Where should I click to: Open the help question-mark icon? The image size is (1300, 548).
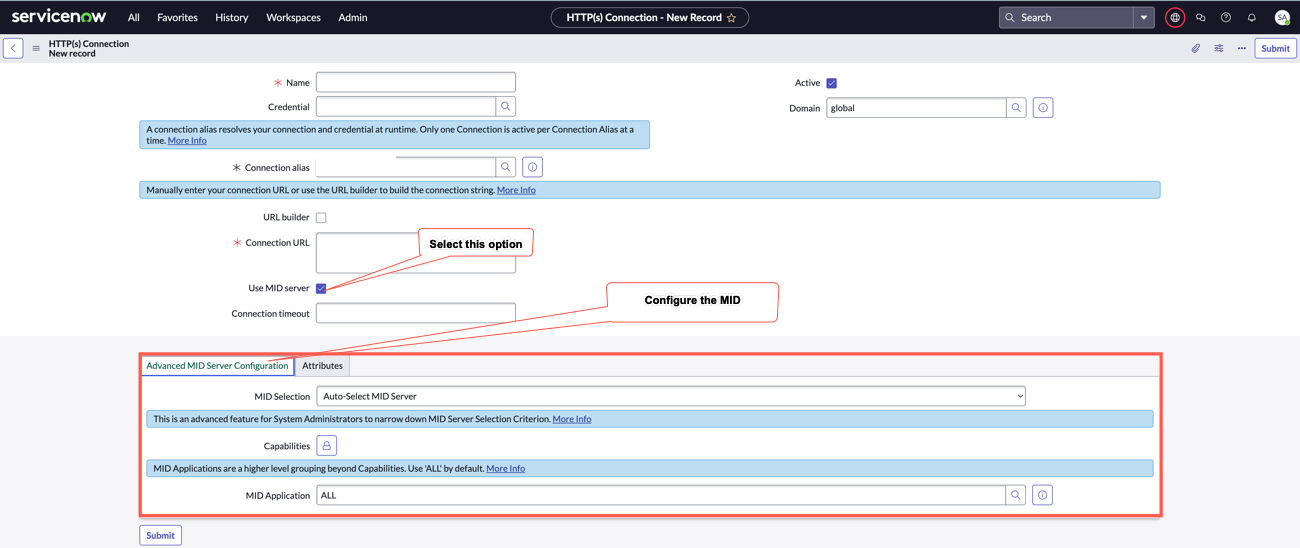pyautogui.click(x=1226, y=18)
